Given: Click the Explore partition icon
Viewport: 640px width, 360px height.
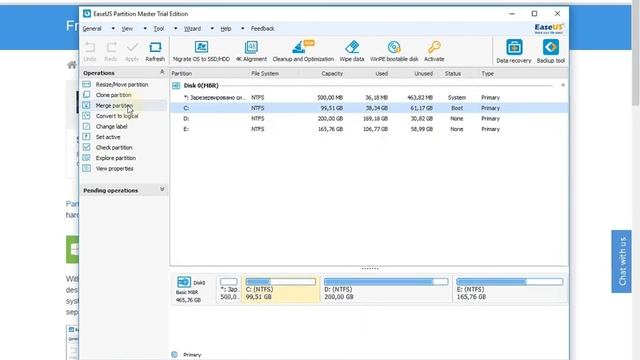Looking at the screenshot, I should point(87,158).
